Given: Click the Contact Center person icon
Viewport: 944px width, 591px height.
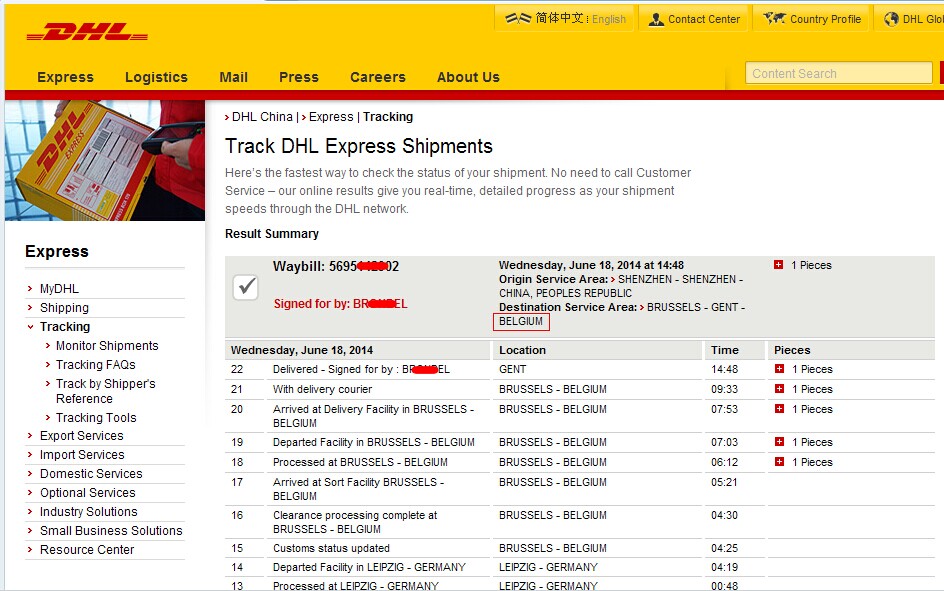Looking at the screenshot, I should click(656, 19).
